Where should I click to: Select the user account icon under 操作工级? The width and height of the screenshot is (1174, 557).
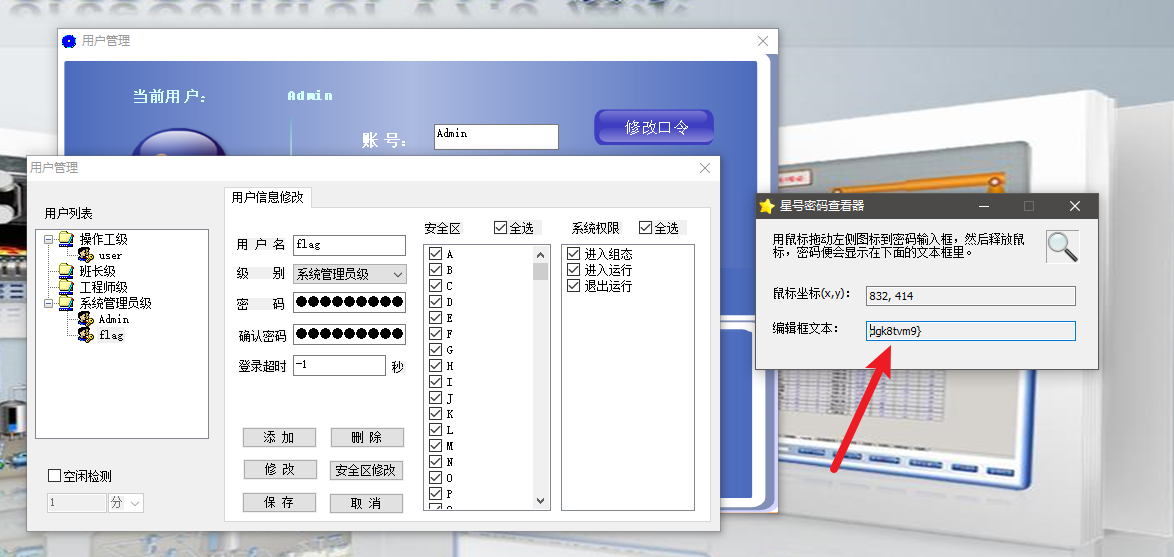click(x=86, y=255)
